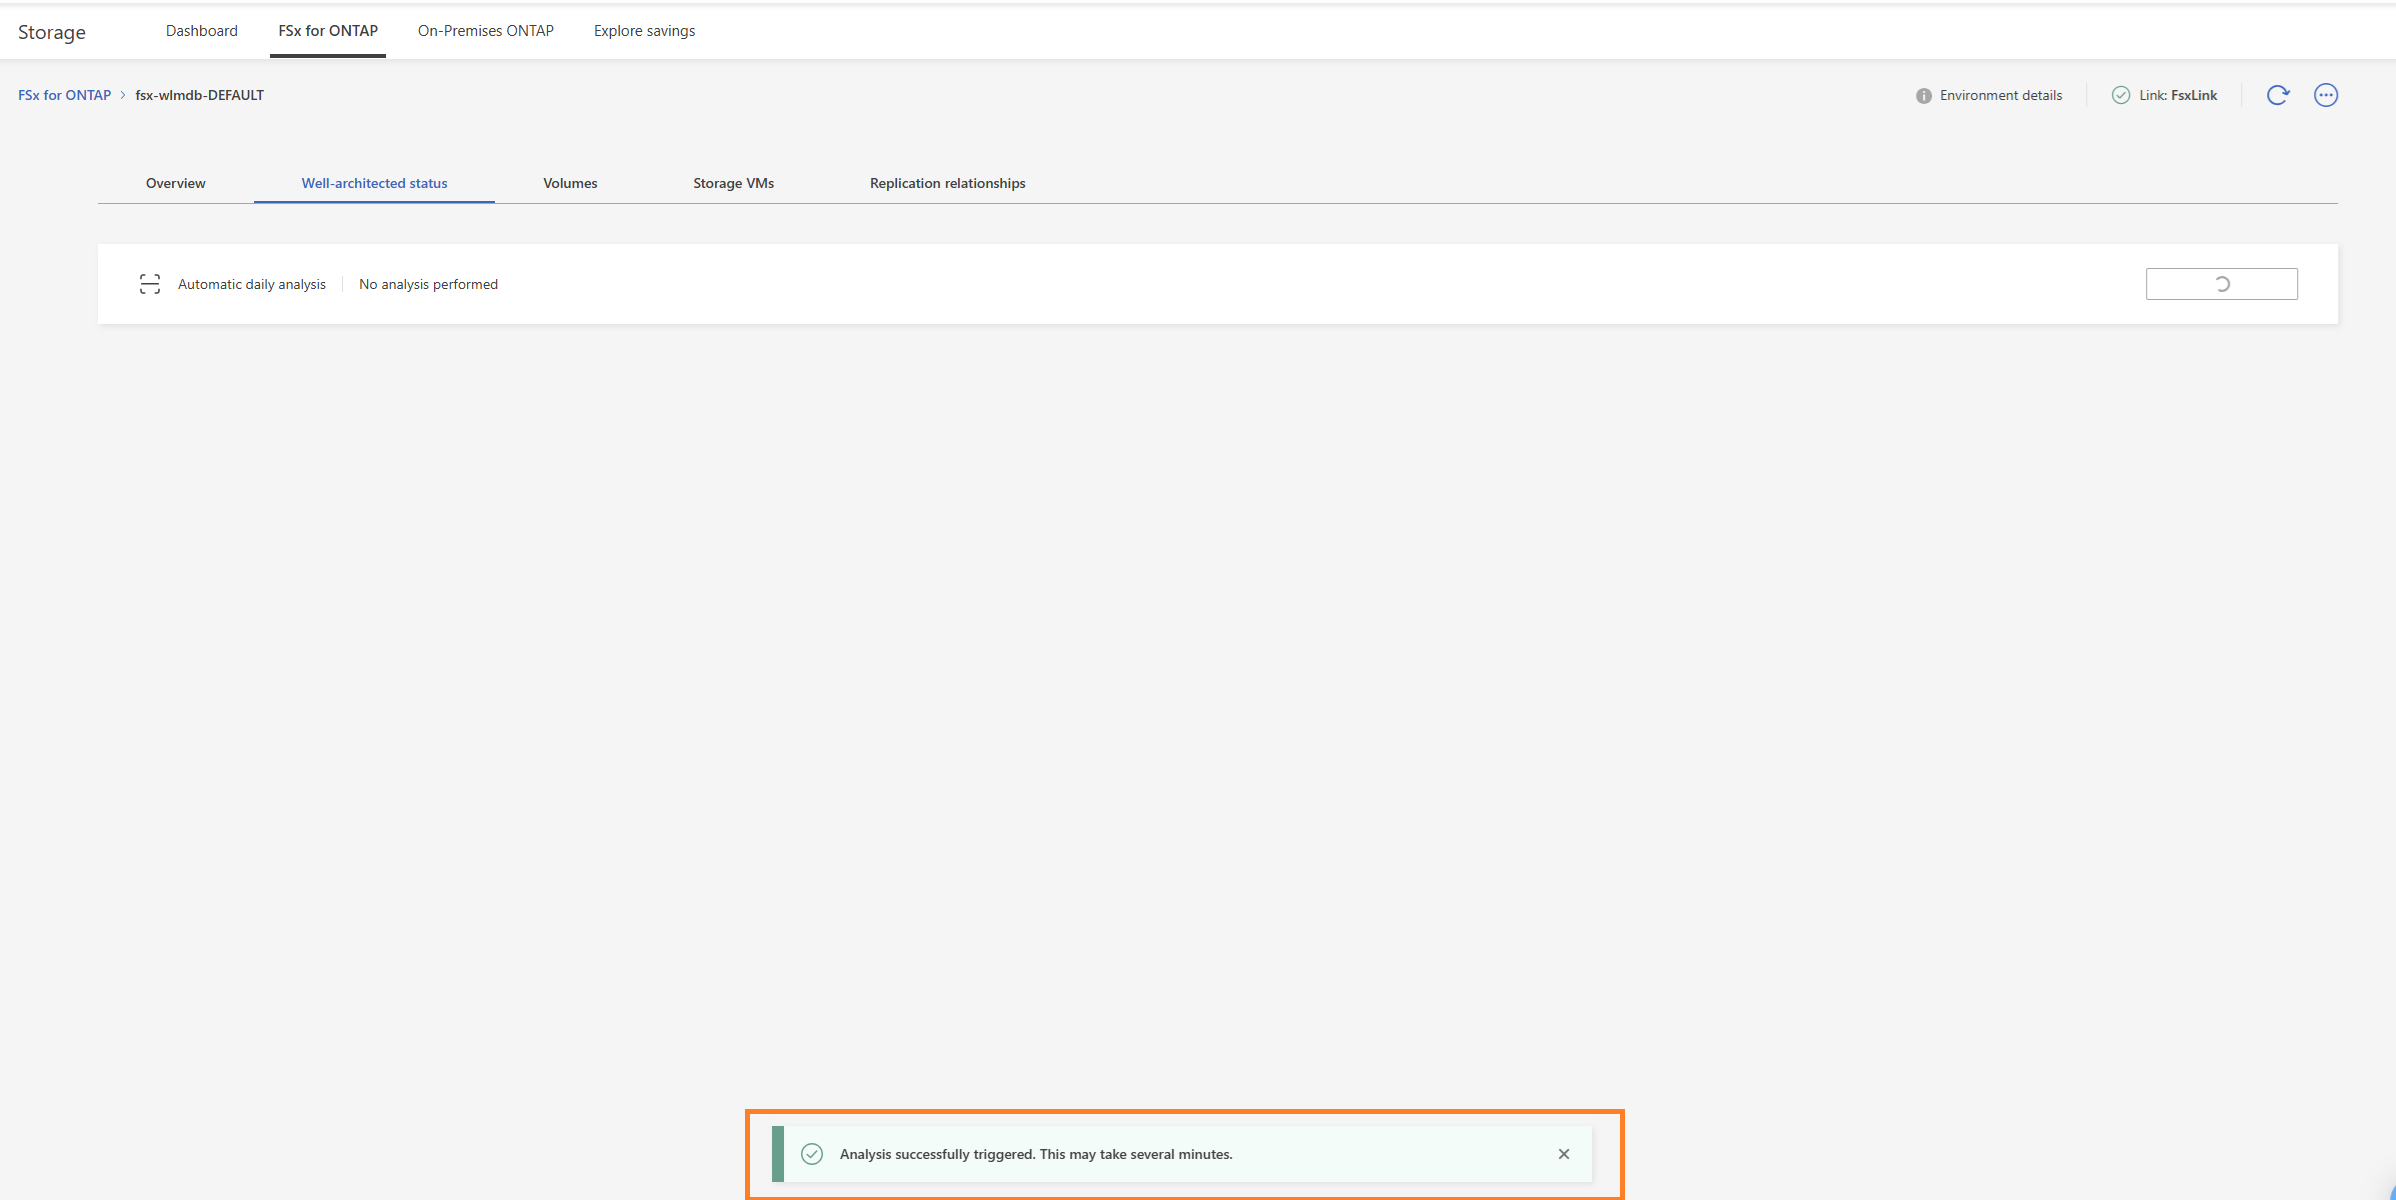Open the more options ellipsis menu
2396x1200 pixels.
(x=2326, y=95)
